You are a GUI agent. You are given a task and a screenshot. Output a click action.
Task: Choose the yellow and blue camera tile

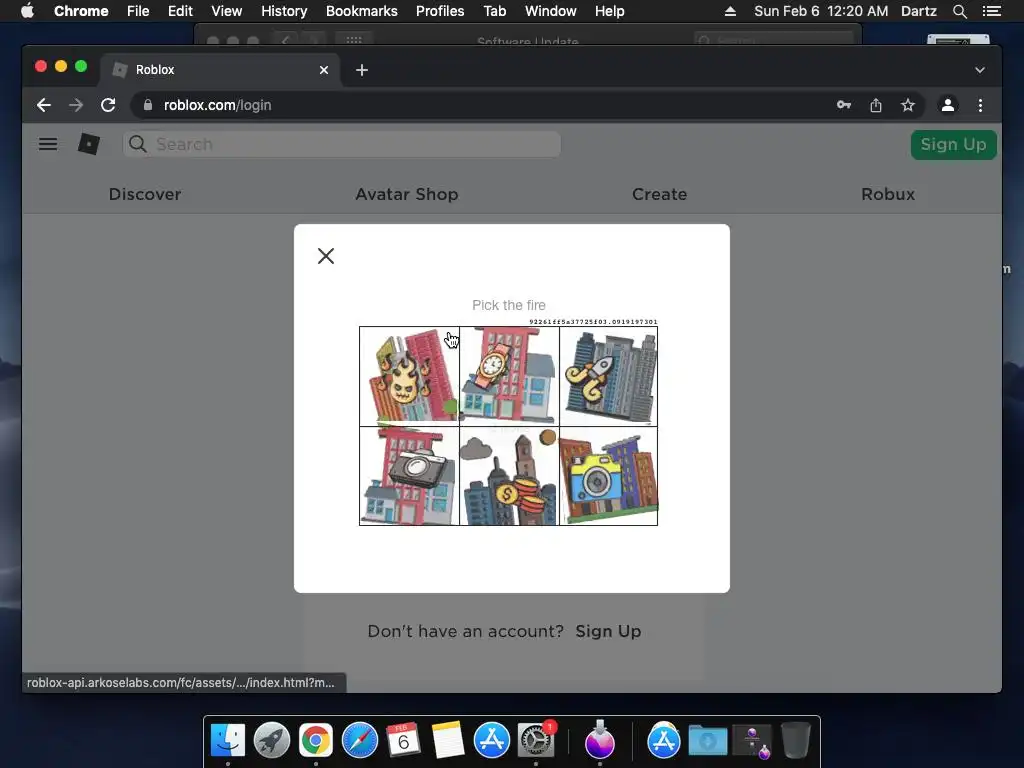(609, 476)
